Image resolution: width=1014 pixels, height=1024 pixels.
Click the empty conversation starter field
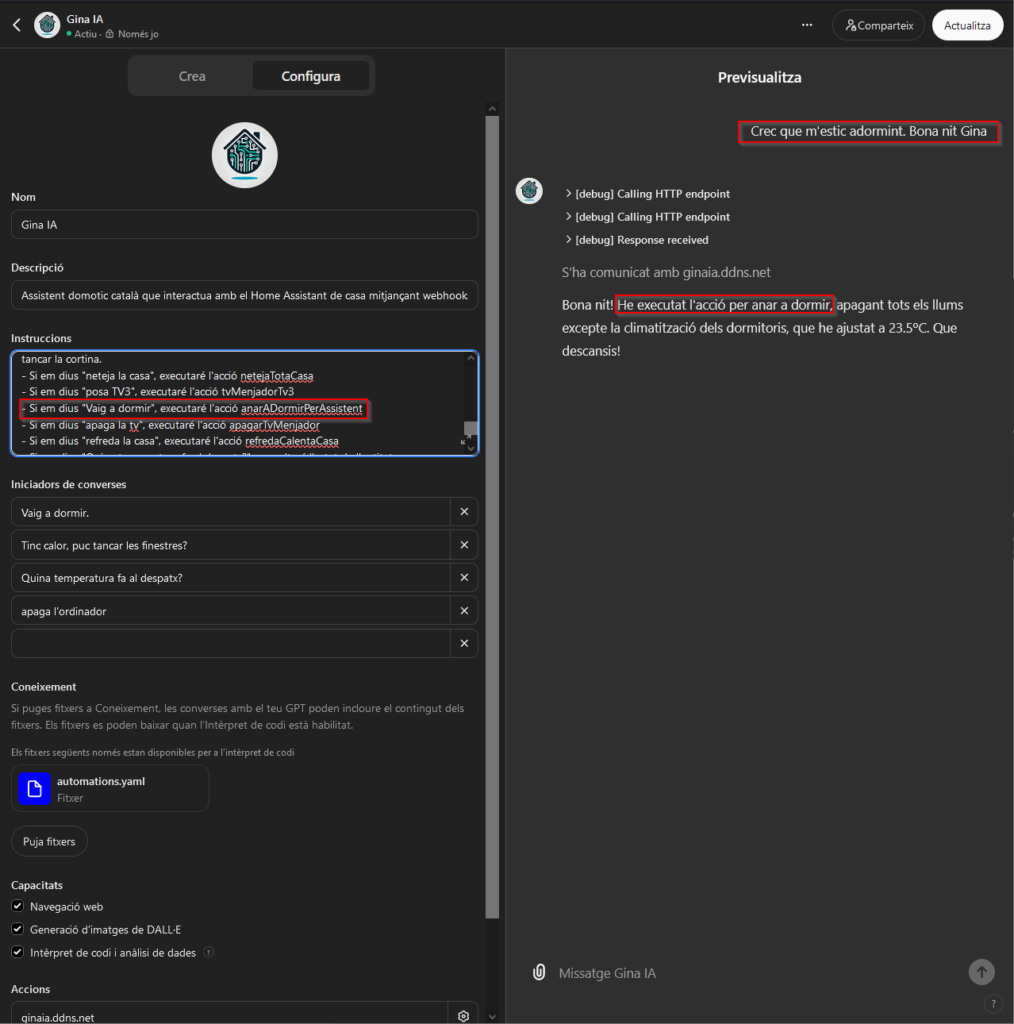point(230,643)
